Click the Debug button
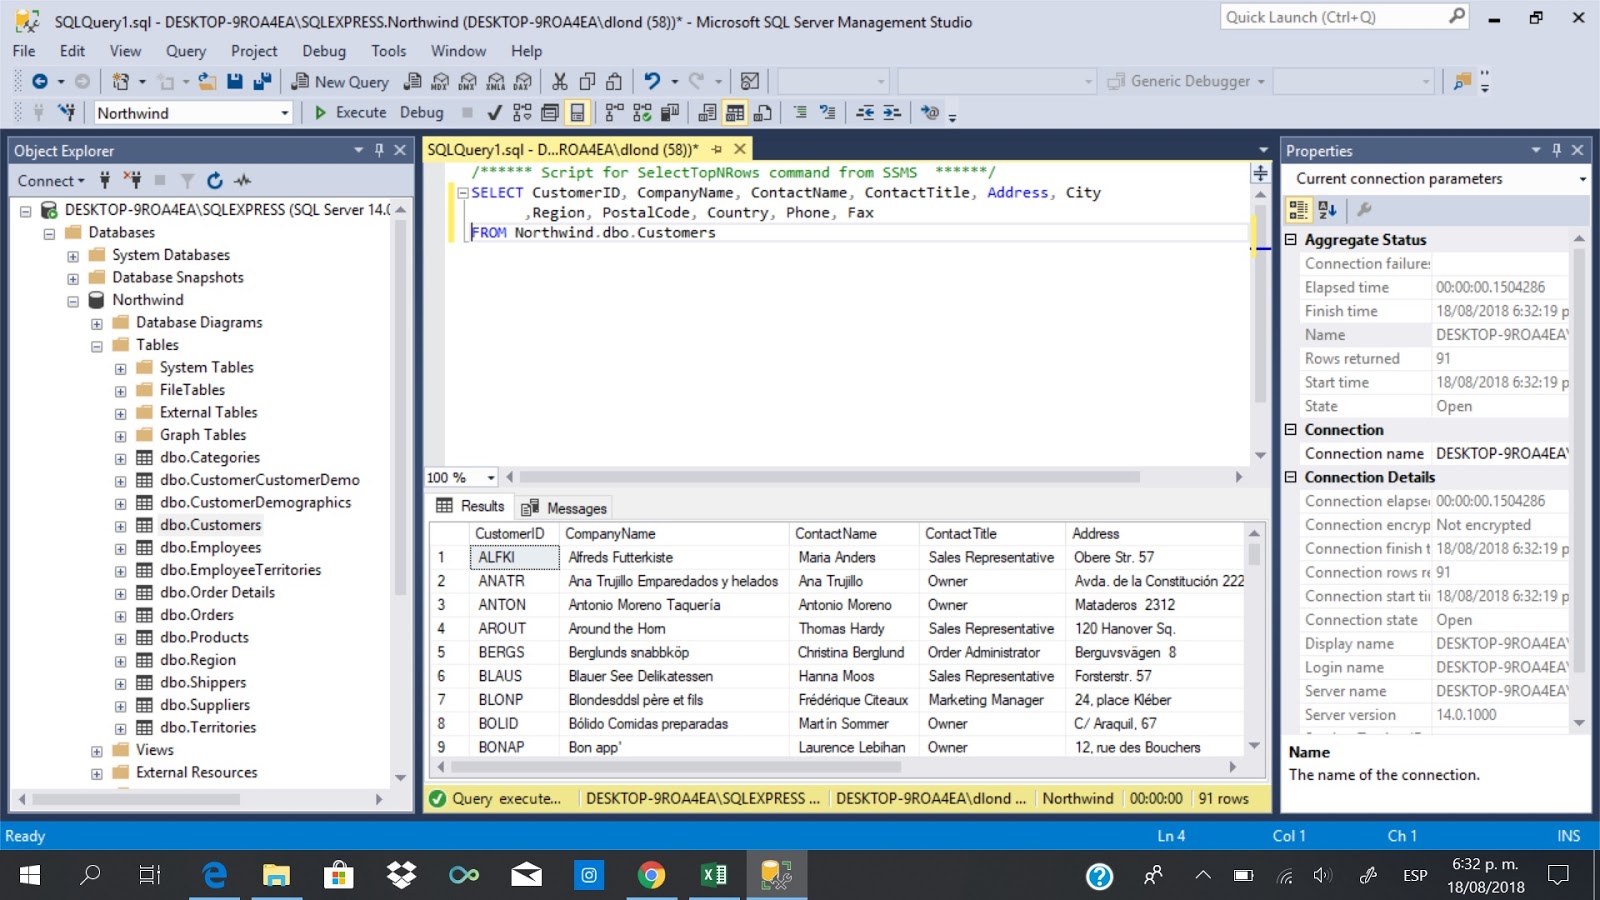The image size is (1600, 900). tap(422, 112)
